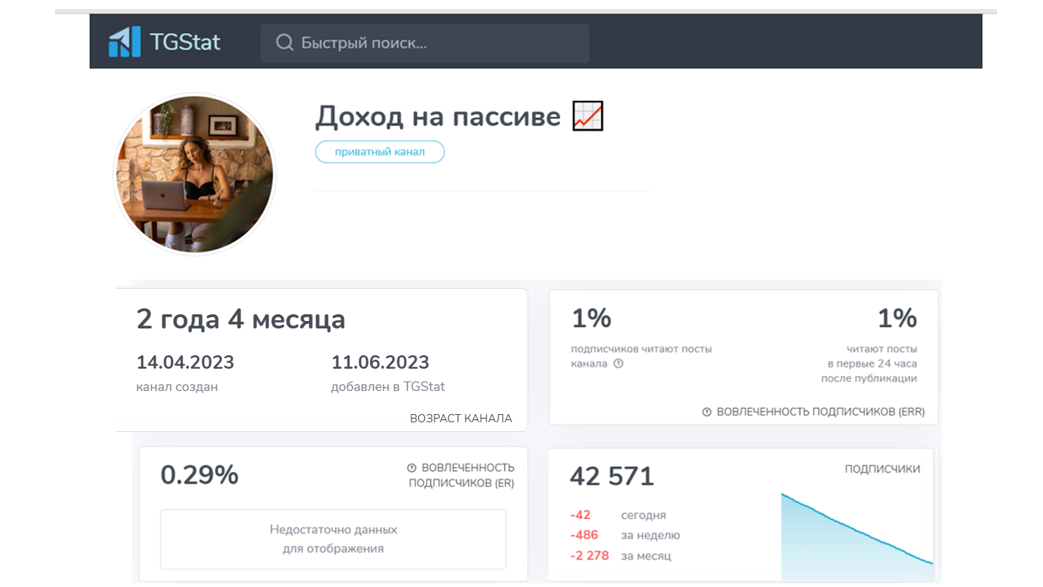This screenshot has width=1043, height=587.
Task: Click the '42 571' subscribers count
Action: pyautogui.click(x=610, y=477)
